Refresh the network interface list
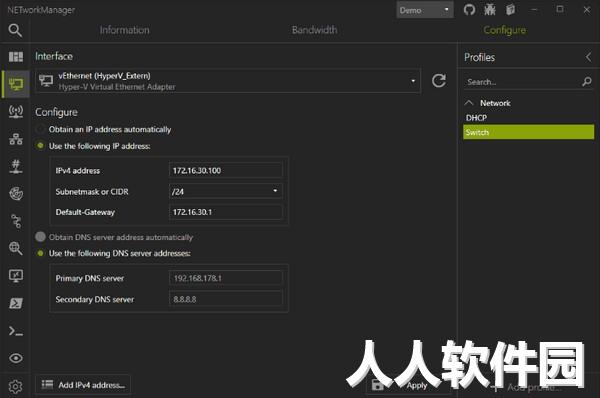This screenshot has width=600, height=398. pos(439,81)
